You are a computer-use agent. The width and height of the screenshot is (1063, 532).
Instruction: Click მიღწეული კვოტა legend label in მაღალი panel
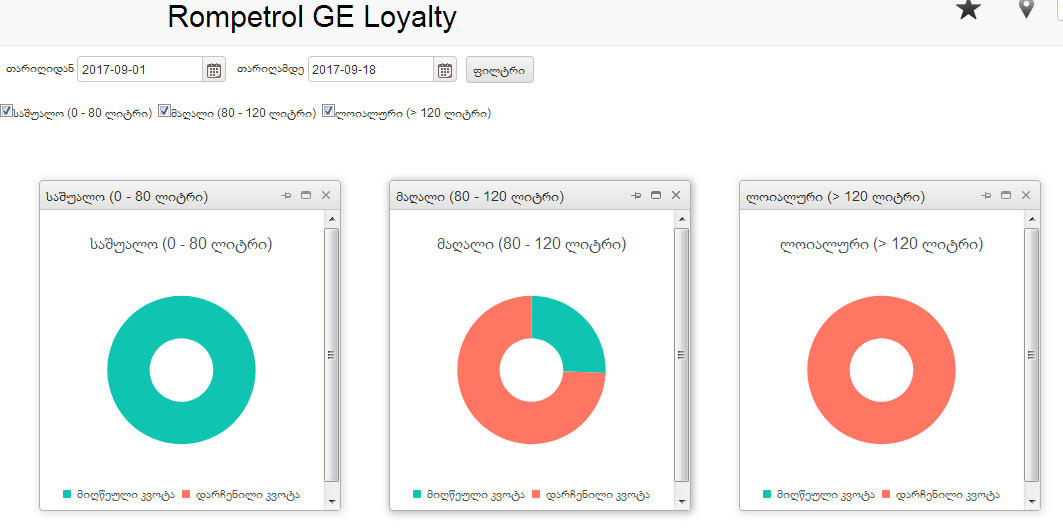(x=476, y=495)
